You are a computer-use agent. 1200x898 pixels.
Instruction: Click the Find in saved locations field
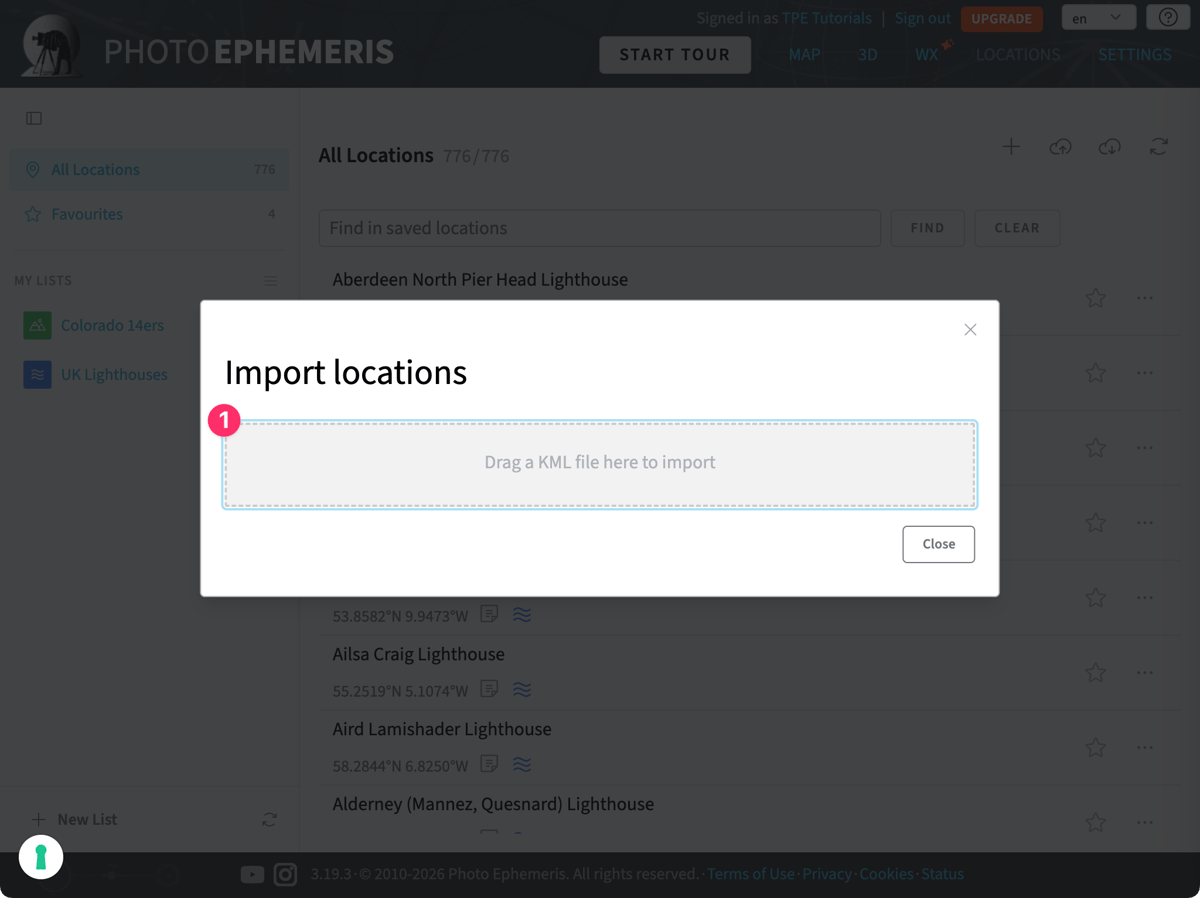point(600,228)
